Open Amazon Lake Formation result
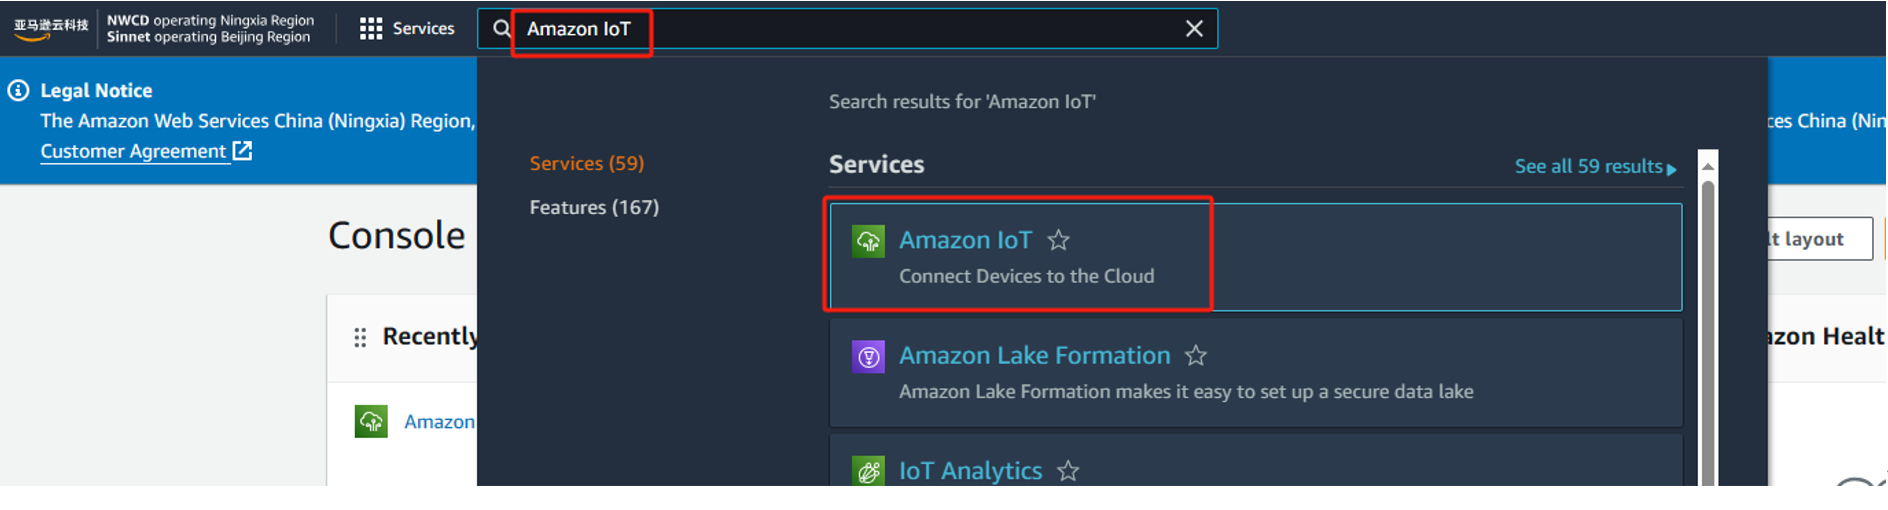 coord(1034,355)
